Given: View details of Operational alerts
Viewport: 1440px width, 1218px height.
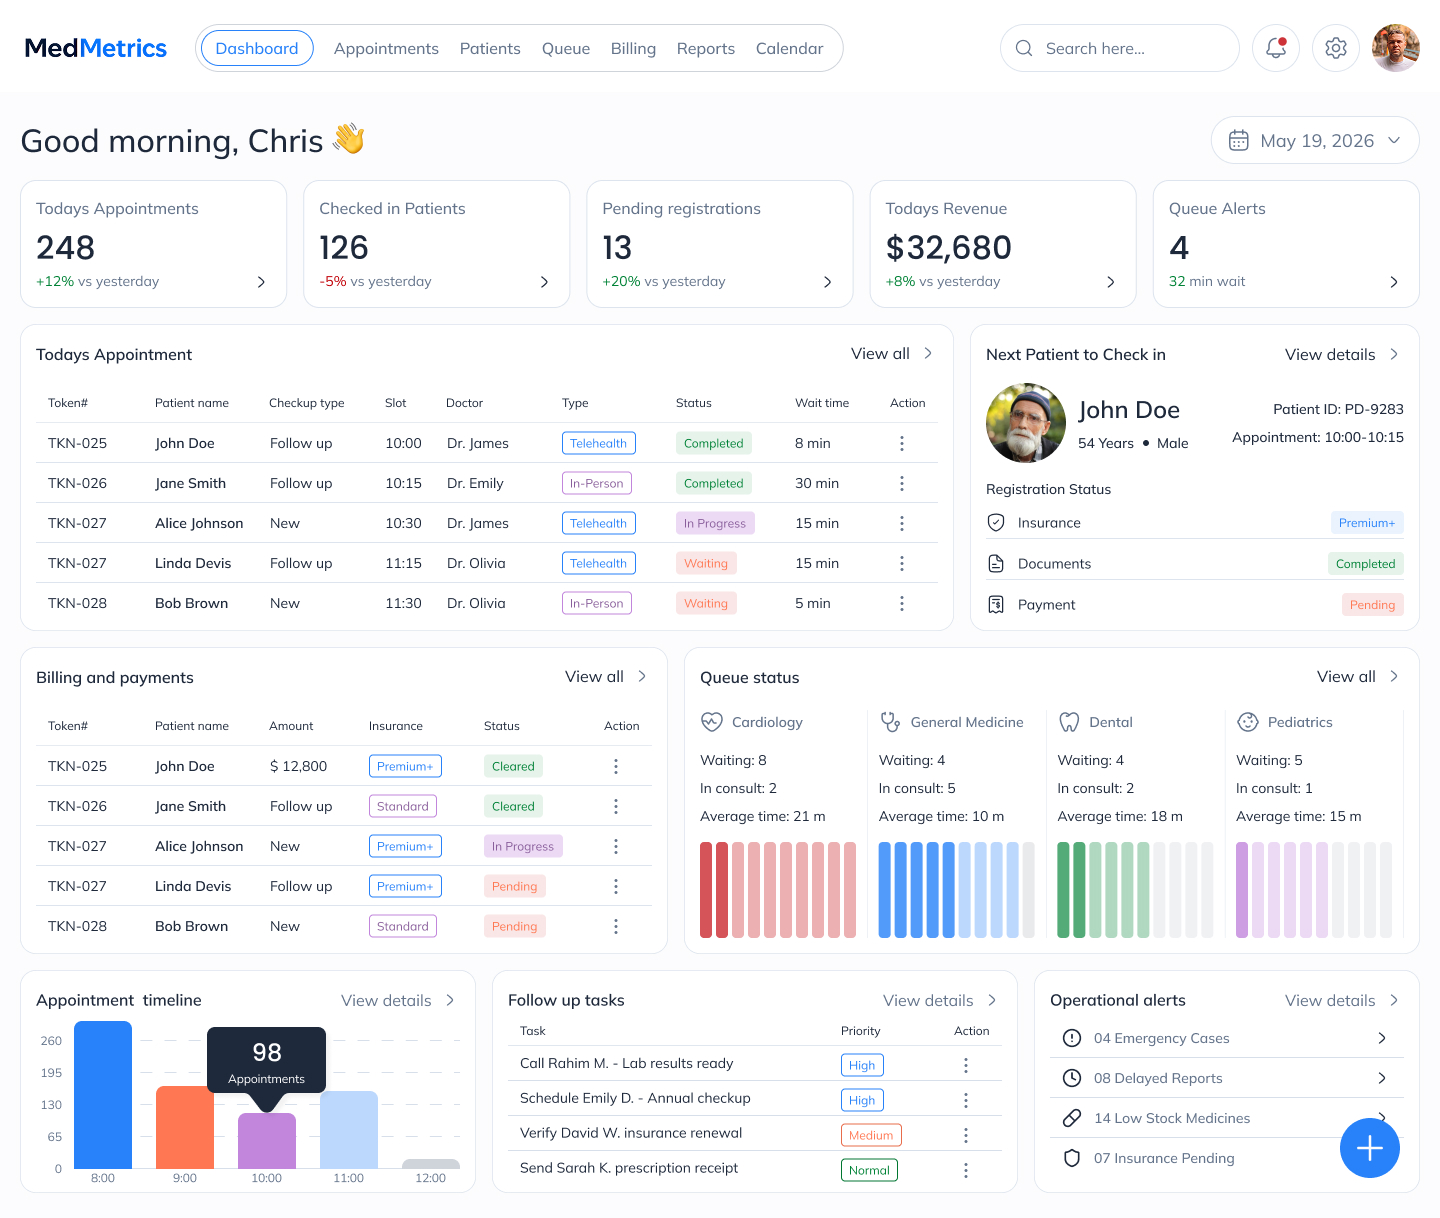Looking at the screenshot, I should coord(1342,1000).
